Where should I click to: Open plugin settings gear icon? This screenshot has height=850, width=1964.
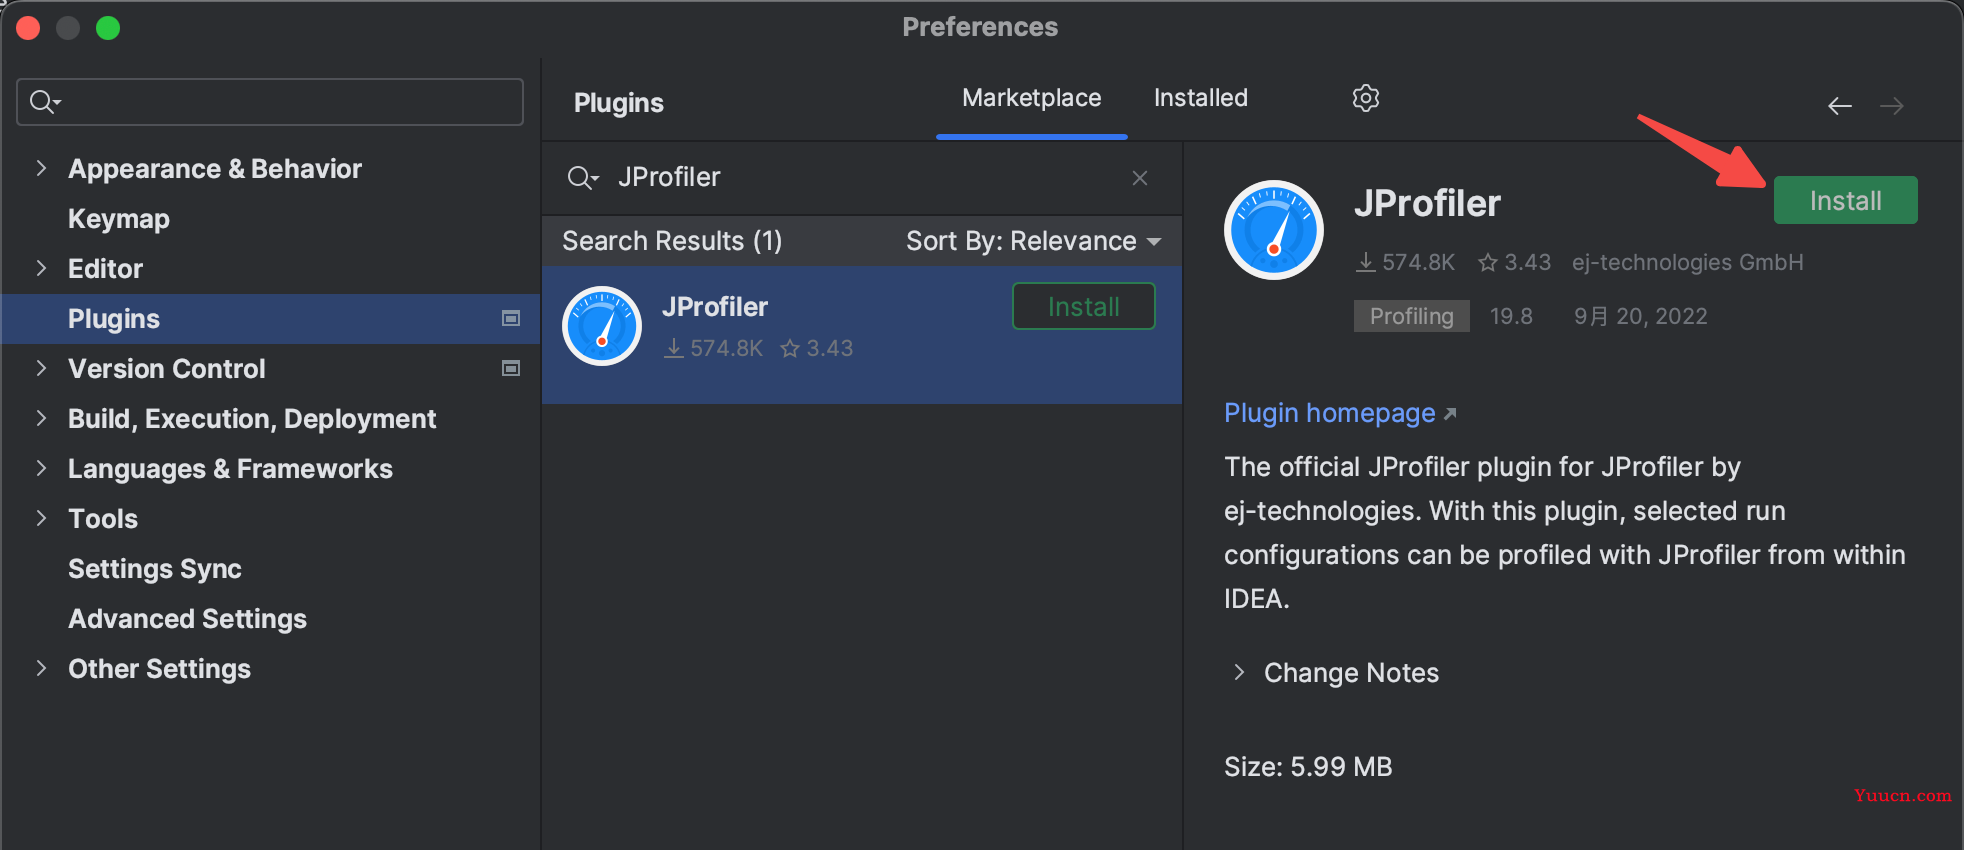click(1366, 98)
